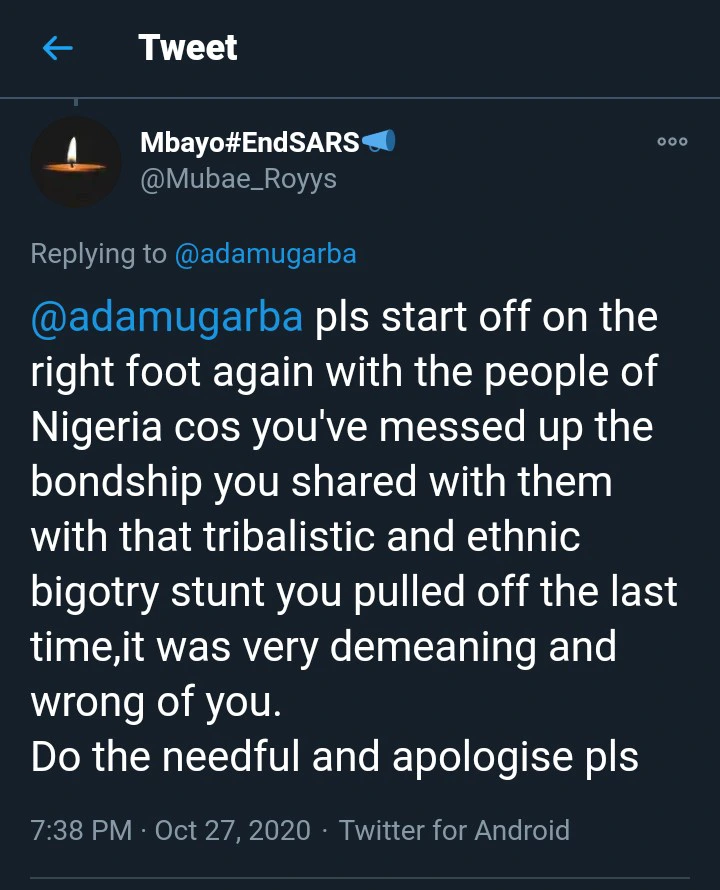Tap the Tweet header title
This screenshot has height=890, width=720.
click(x=188, y=48)
